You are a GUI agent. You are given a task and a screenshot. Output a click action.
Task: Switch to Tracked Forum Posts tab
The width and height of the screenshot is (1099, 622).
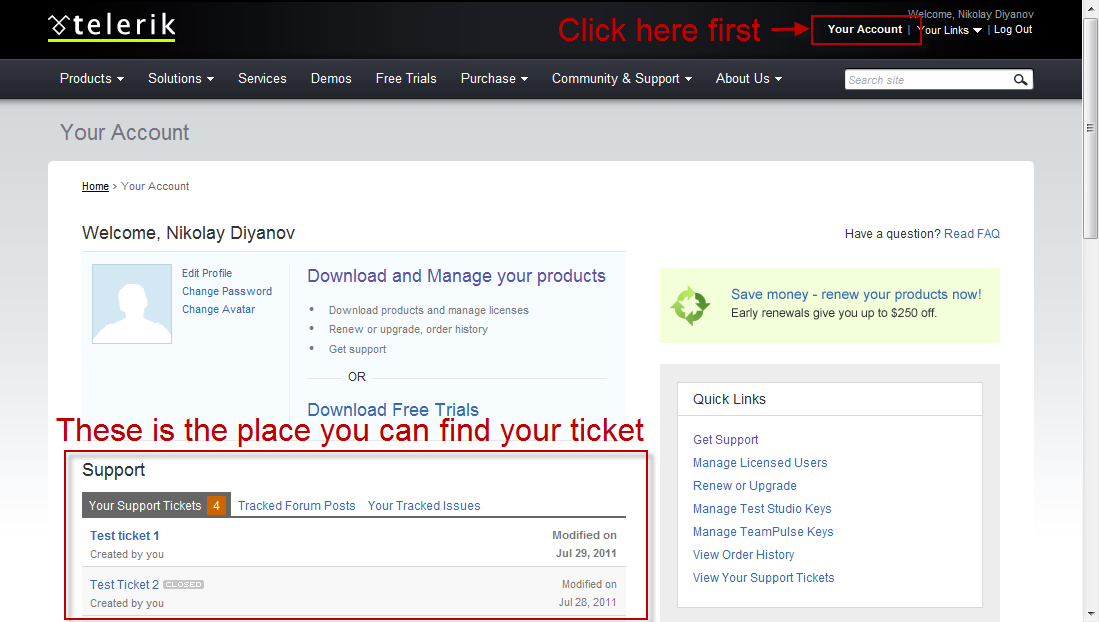(296, 506)
